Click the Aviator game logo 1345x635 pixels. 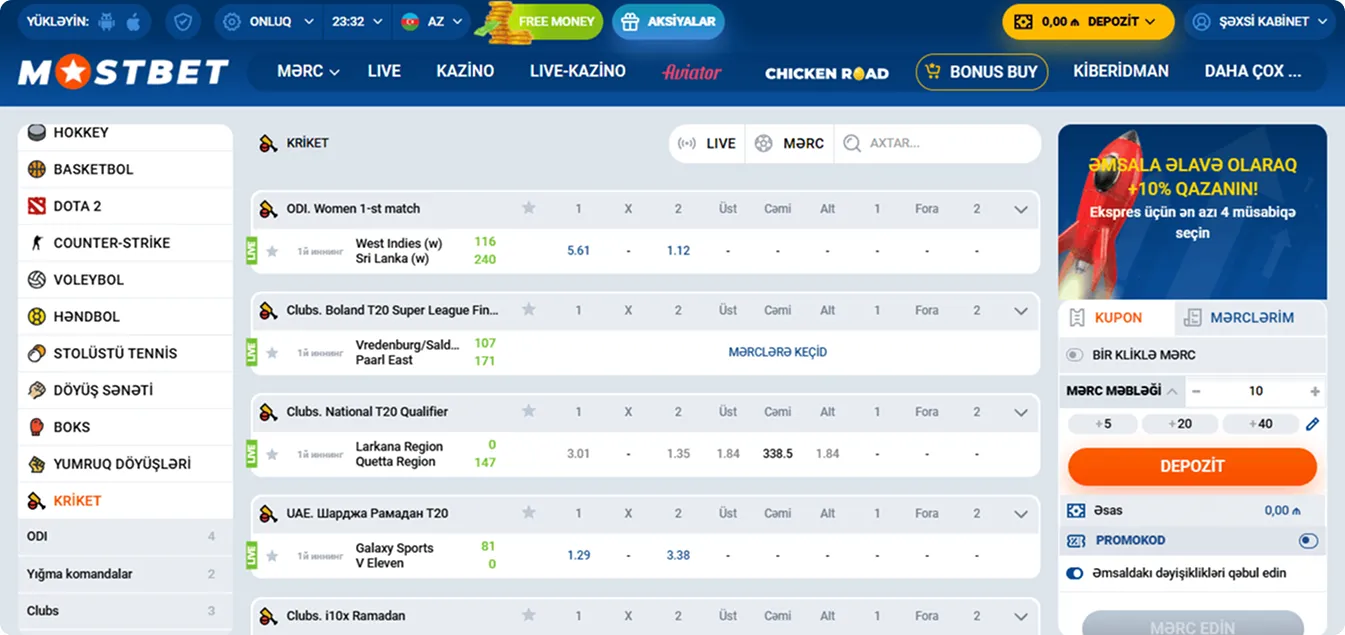point(691,72)
